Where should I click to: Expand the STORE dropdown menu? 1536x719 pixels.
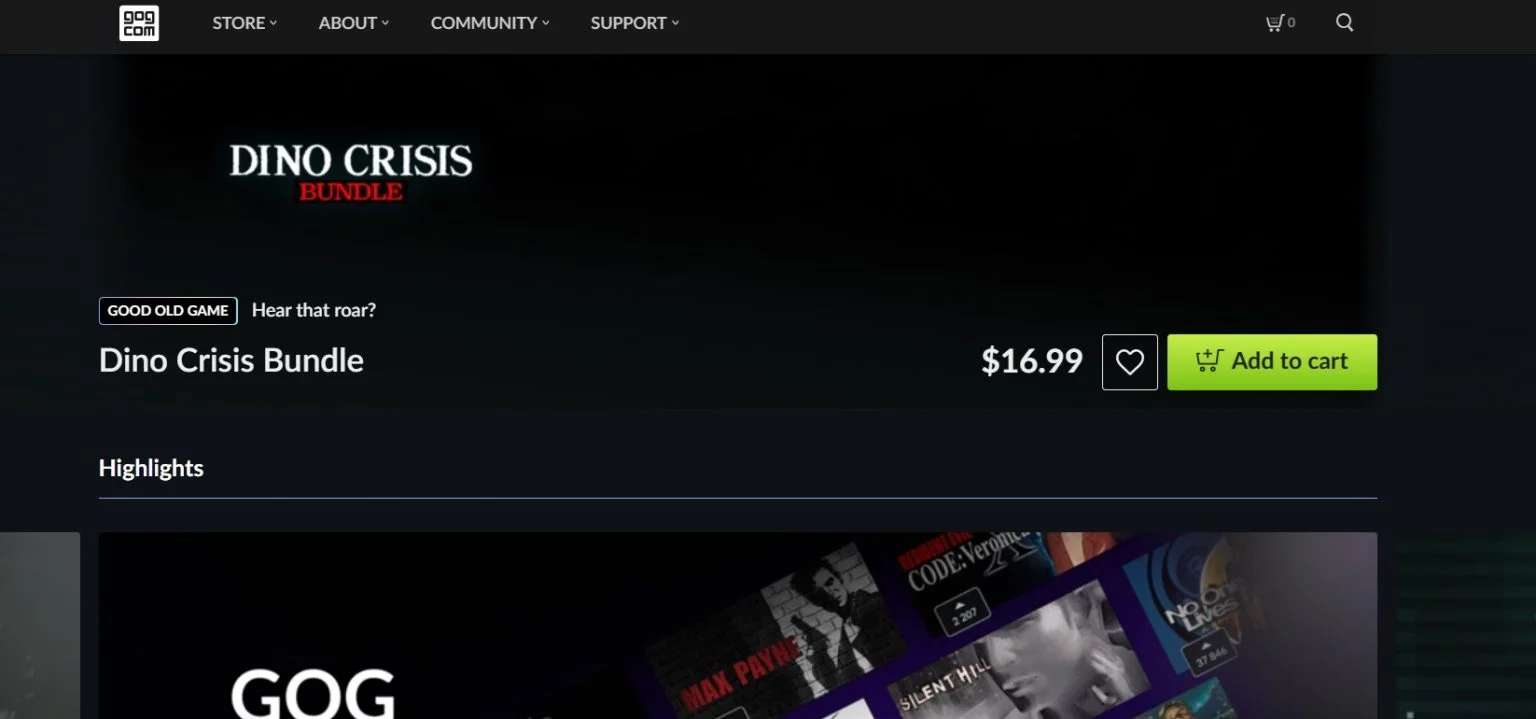click(x=245, y=23)
